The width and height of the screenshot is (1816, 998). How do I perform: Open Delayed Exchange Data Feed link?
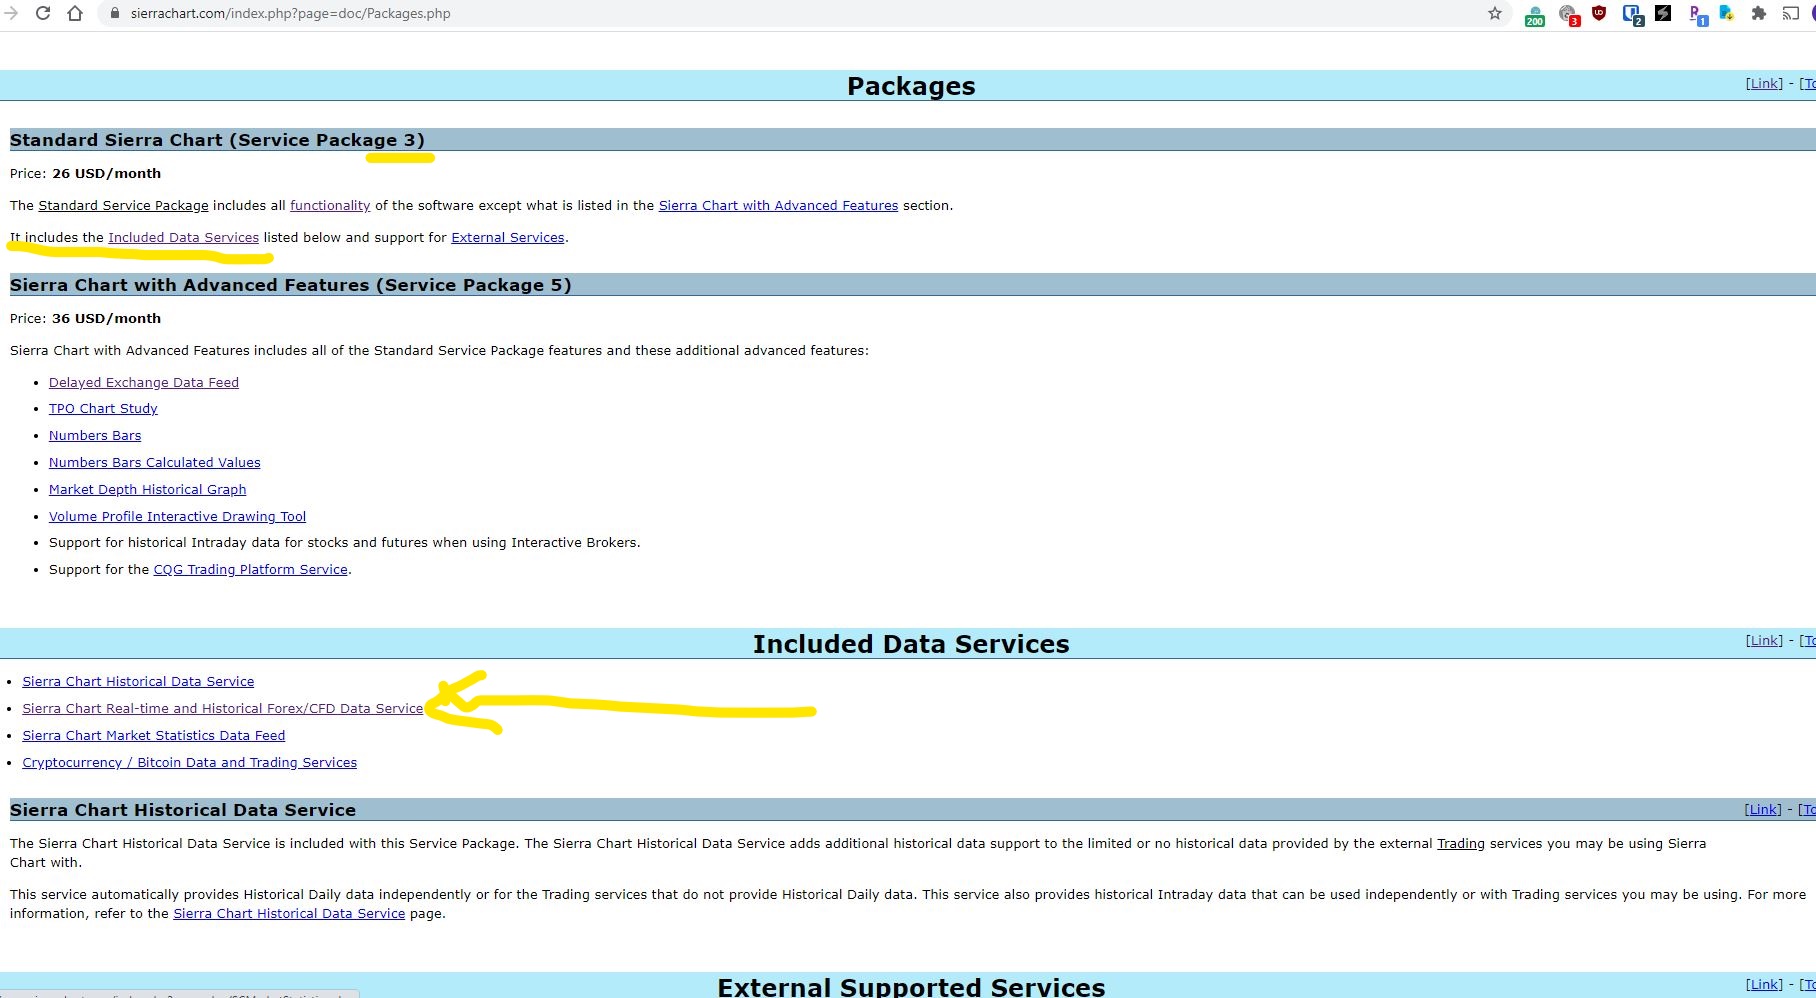tap(144, 383)
